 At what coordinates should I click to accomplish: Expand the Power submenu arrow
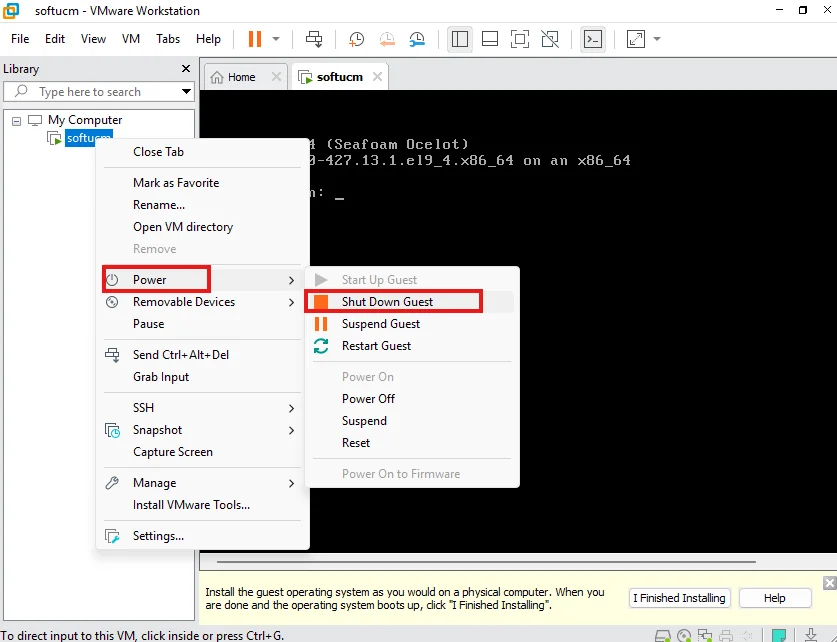[291, 280]
